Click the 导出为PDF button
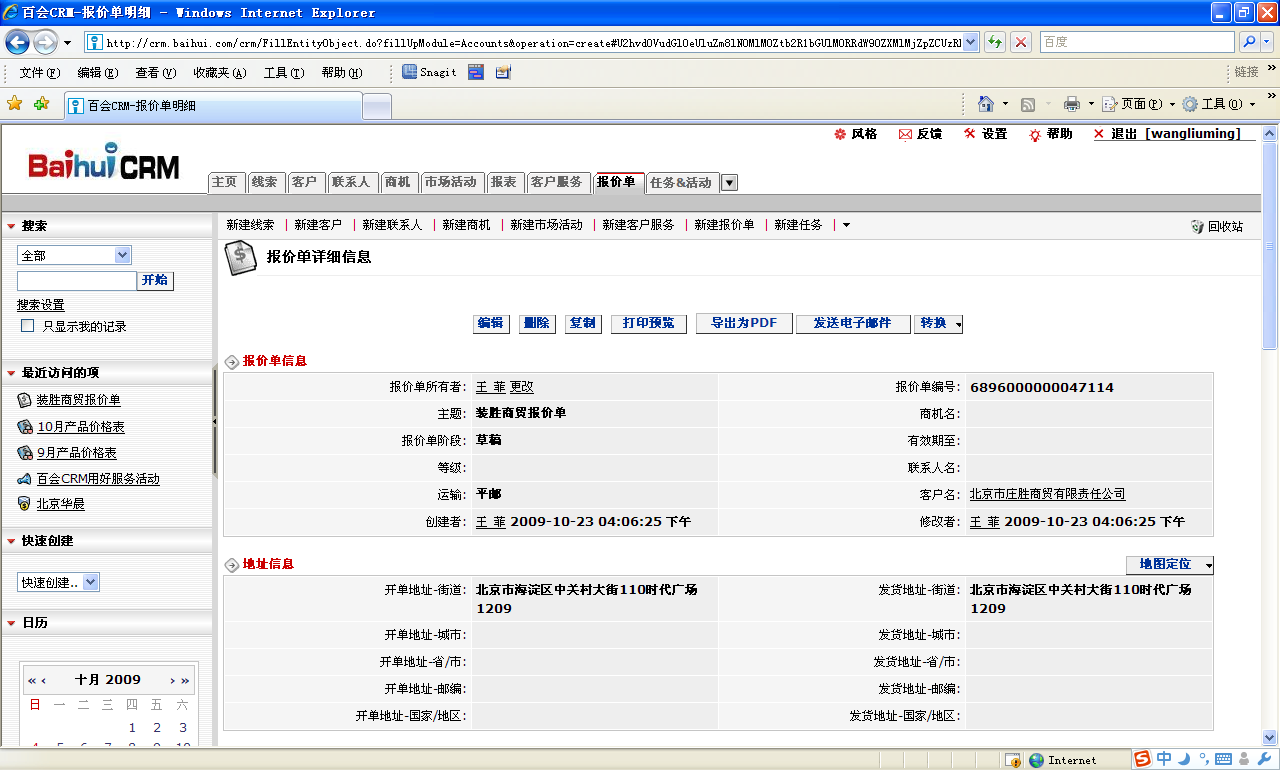 point(743,324)
